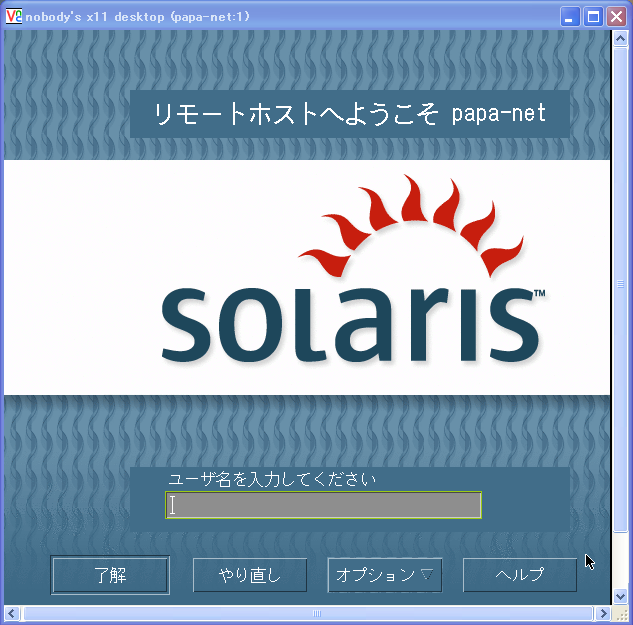Click the やり直し (Start Over) button
This screenshot has height=625, width=633.
(x=250, y=575)
